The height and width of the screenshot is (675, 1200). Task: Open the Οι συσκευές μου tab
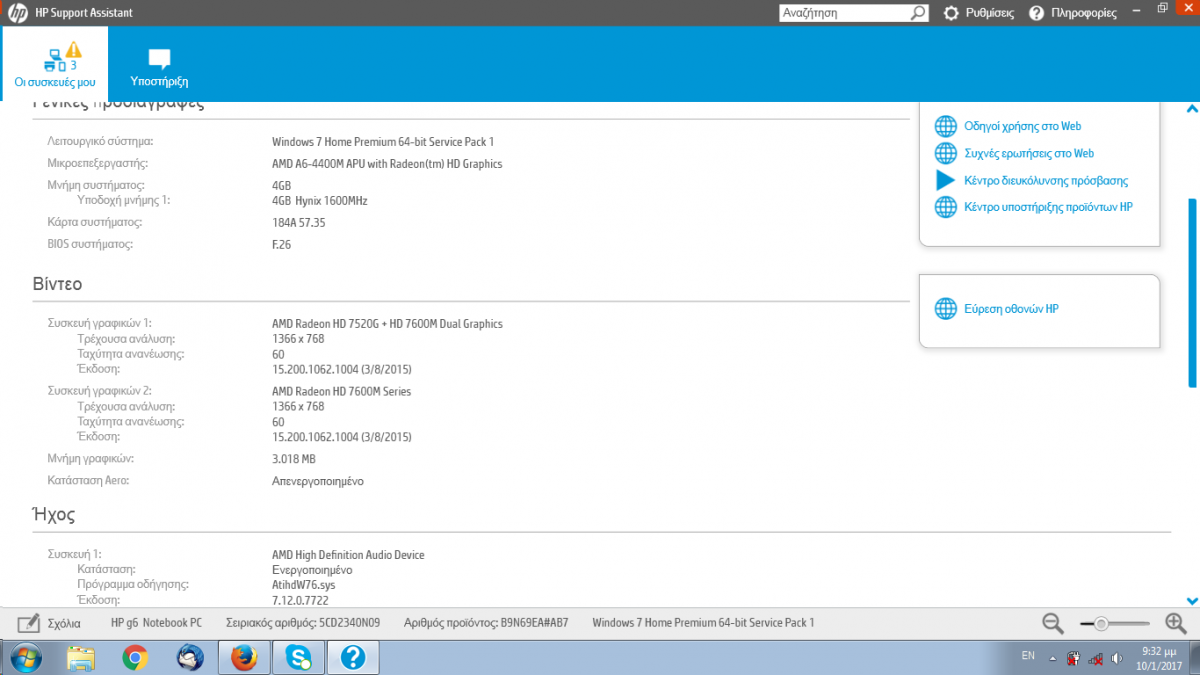(55, 64)
